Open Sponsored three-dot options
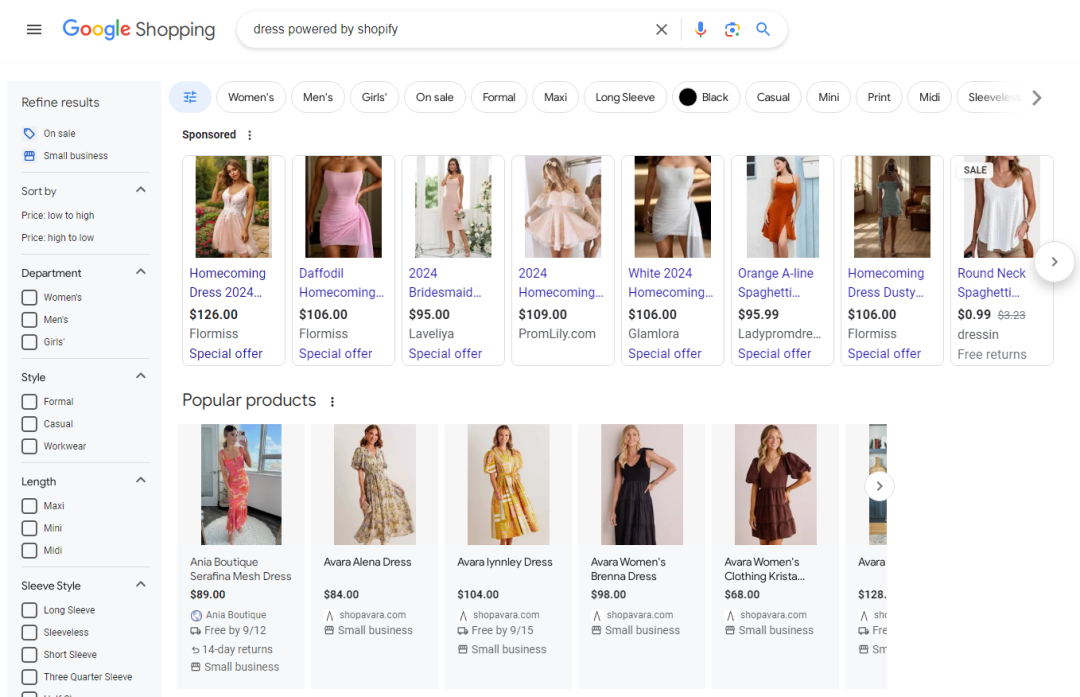The width and height of the screenshot is (1080, 697). click(250, 135)
